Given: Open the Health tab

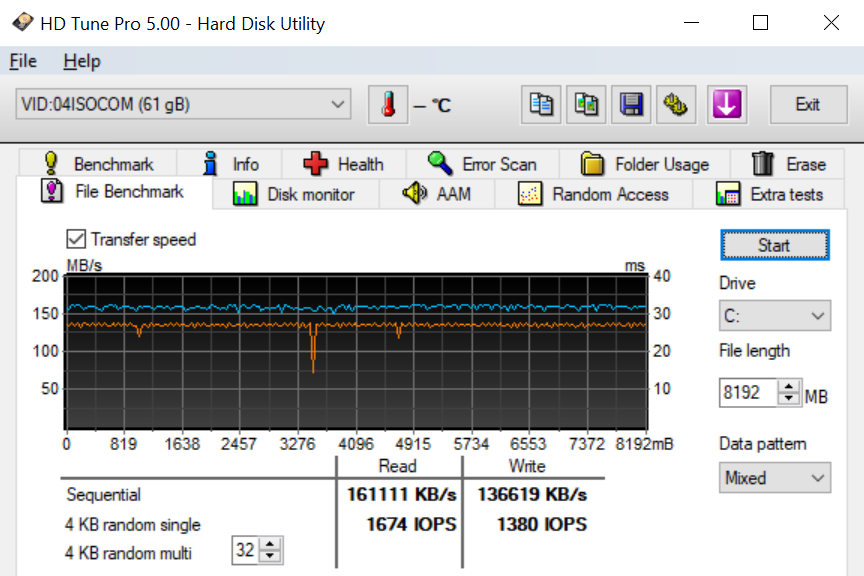Looking at the screenshot, I should point(344,164).
